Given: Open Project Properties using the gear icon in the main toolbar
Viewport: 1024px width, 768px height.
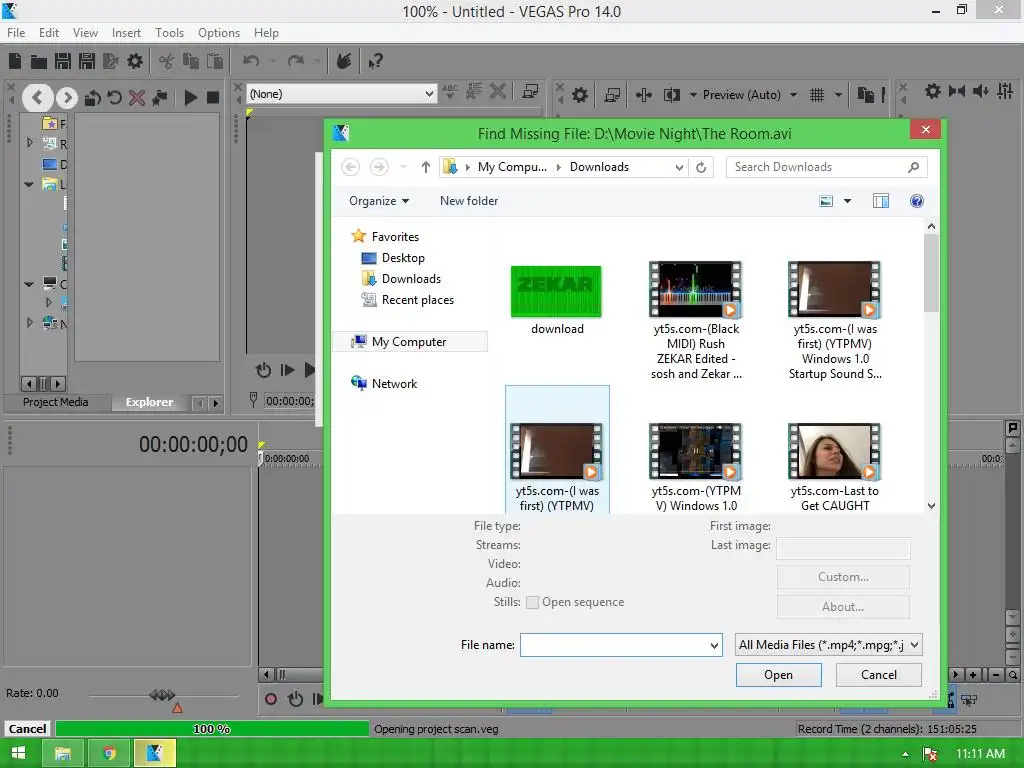Looking at the screenshot, I should (x=135, y=61).
